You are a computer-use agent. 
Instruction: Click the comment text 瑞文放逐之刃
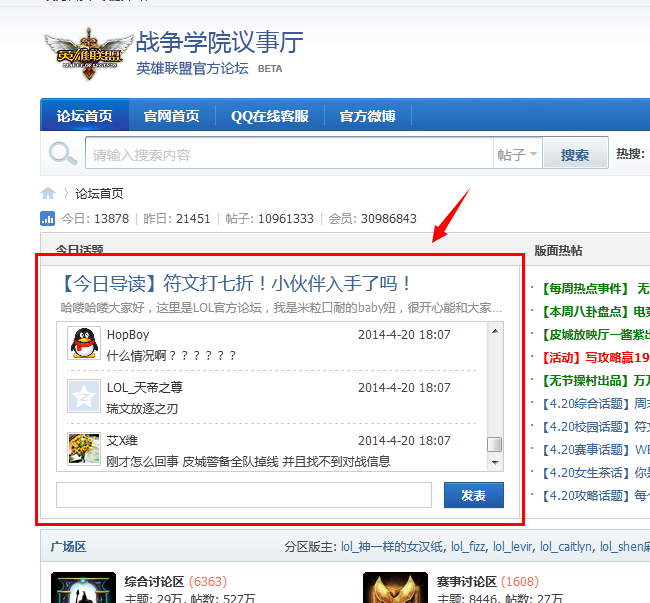tap(142, 409)
